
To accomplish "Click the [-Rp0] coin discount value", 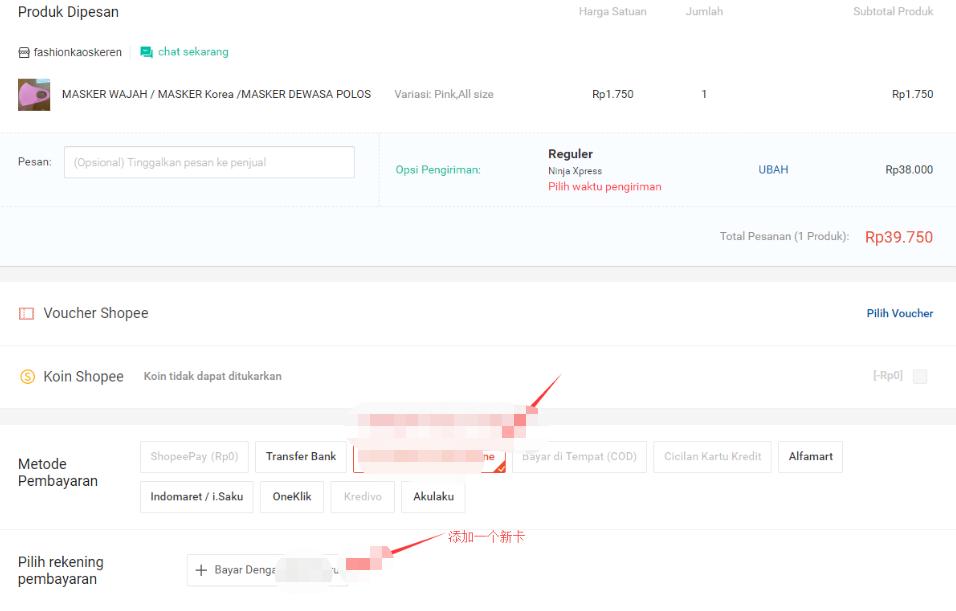I will coord(888,376).
